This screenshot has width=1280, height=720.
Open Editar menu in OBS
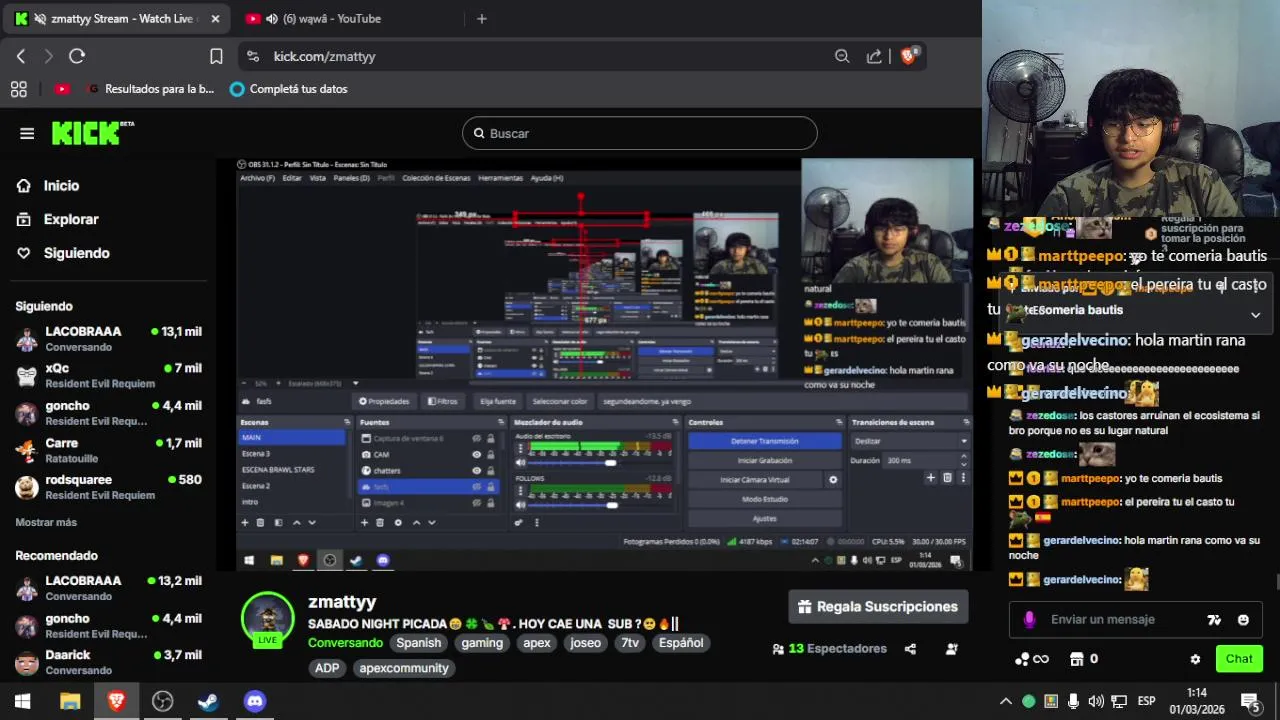pos(292,178)
